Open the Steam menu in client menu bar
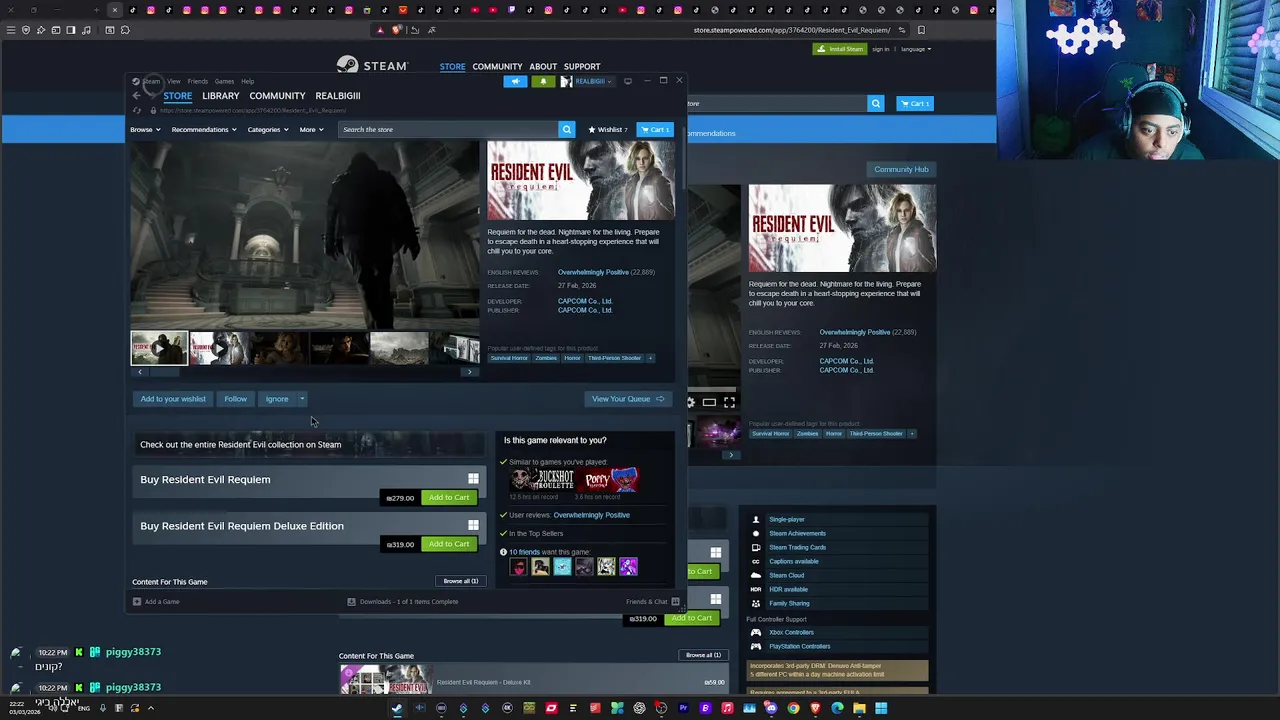Image resolution: width=1280 pixels, height=720 pixels. 151,81
